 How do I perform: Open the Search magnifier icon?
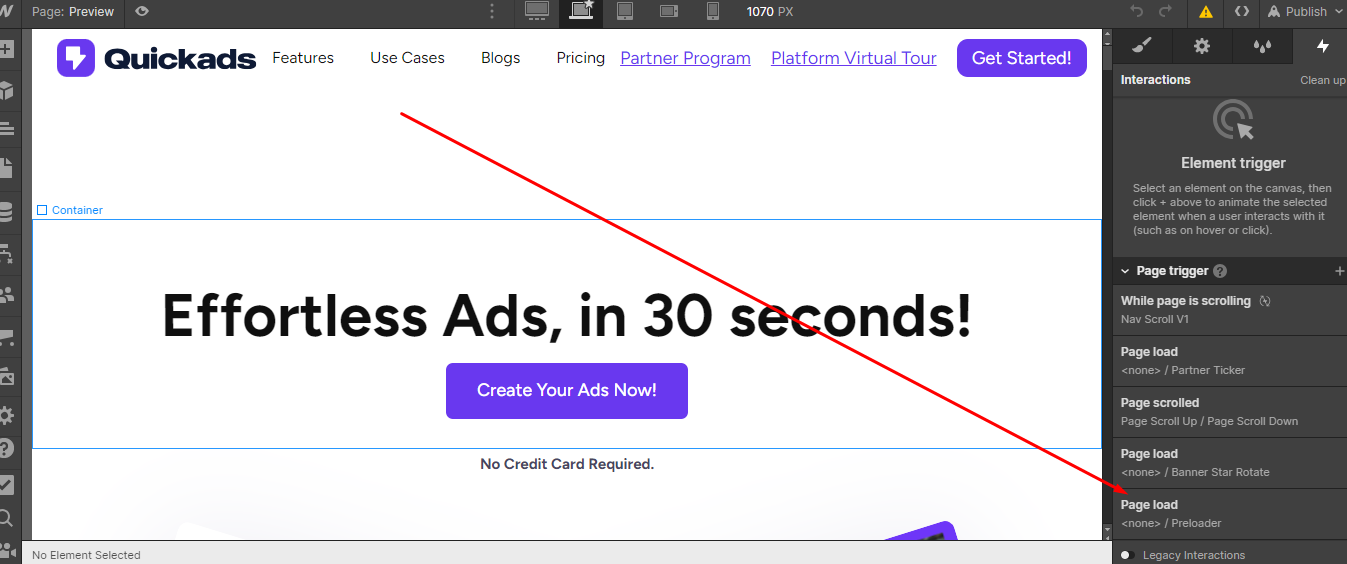point(7,518)
